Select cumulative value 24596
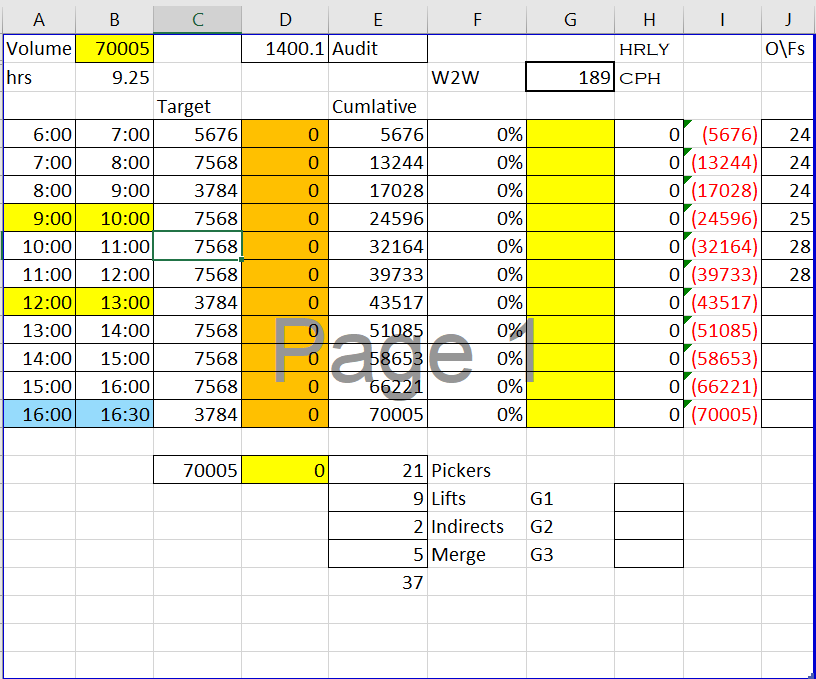 (x=378, y=218)
